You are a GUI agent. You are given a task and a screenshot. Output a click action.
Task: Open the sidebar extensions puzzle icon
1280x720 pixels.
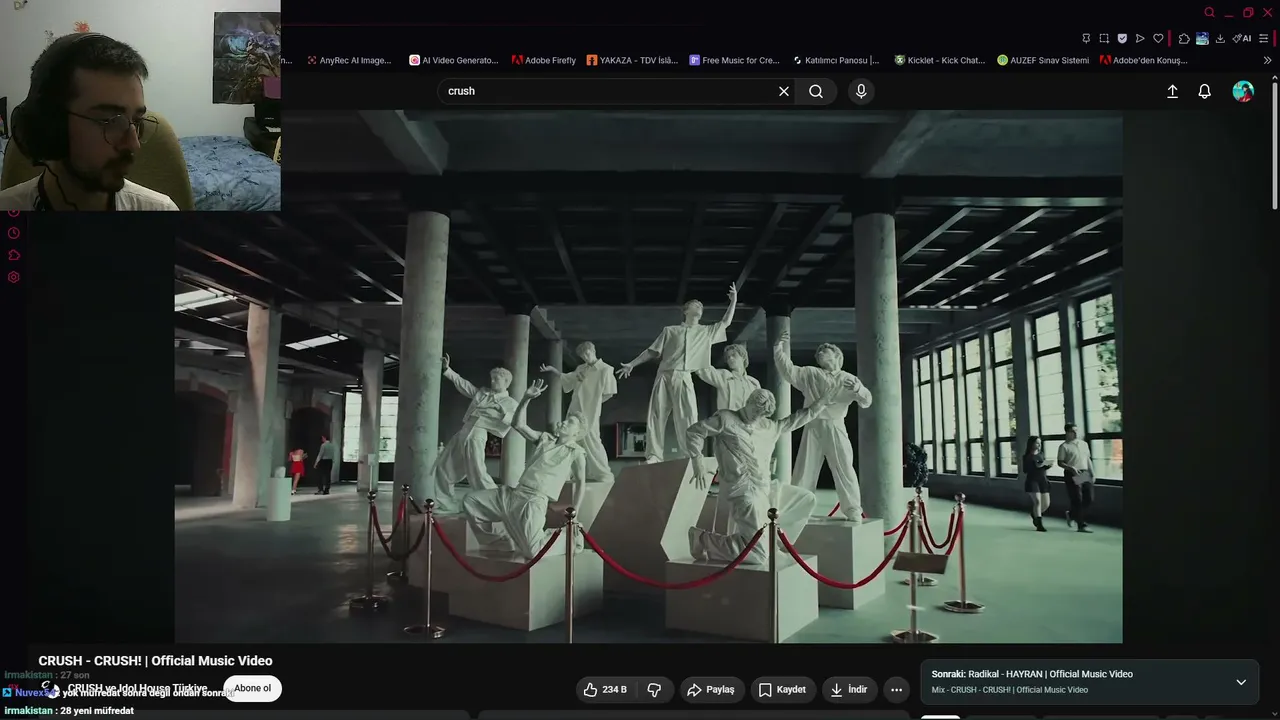[x=14, y=255]
